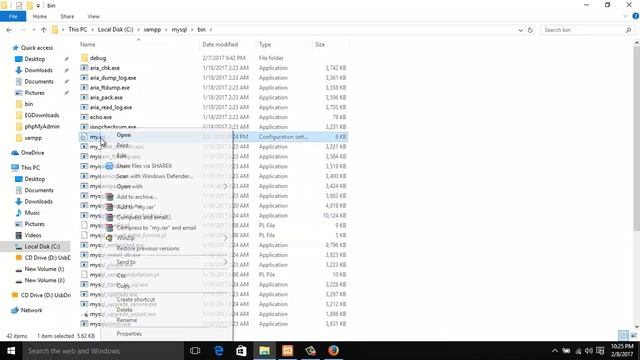Choose Create shortcut in context menu
This screenshot has width=640, height=360.
click(136, 300)
